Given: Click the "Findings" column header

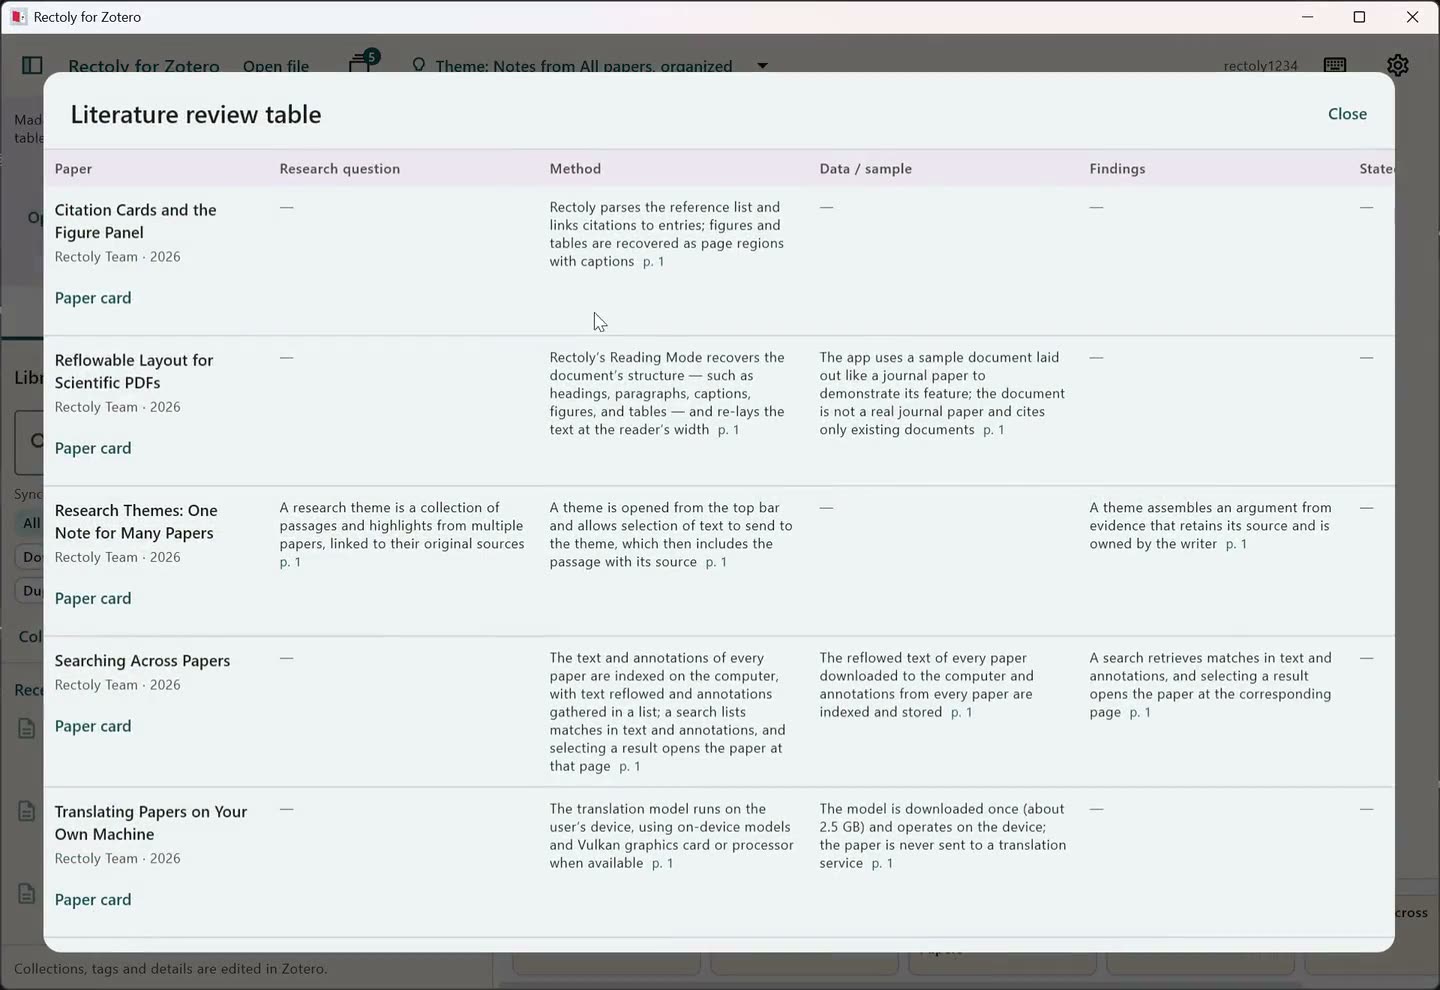Looking at the screenshot, I should pyautogui.click(x=1118, y=169).
